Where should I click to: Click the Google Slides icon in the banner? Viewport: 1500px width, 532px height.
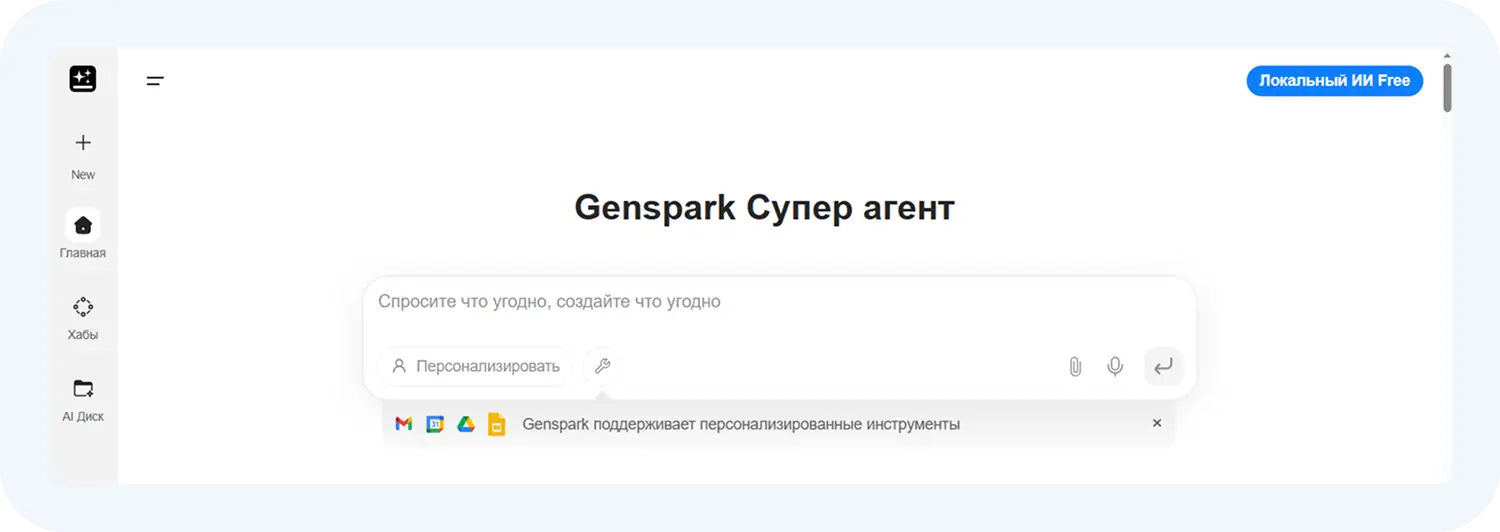496,424
